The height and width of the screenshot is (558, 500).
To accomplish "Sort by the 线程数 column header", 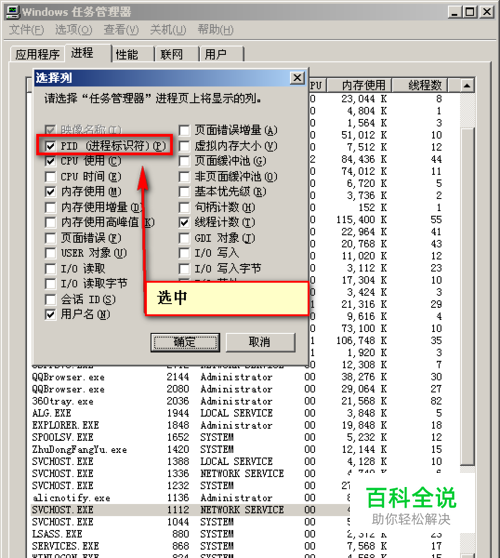I will click(420, 85).
